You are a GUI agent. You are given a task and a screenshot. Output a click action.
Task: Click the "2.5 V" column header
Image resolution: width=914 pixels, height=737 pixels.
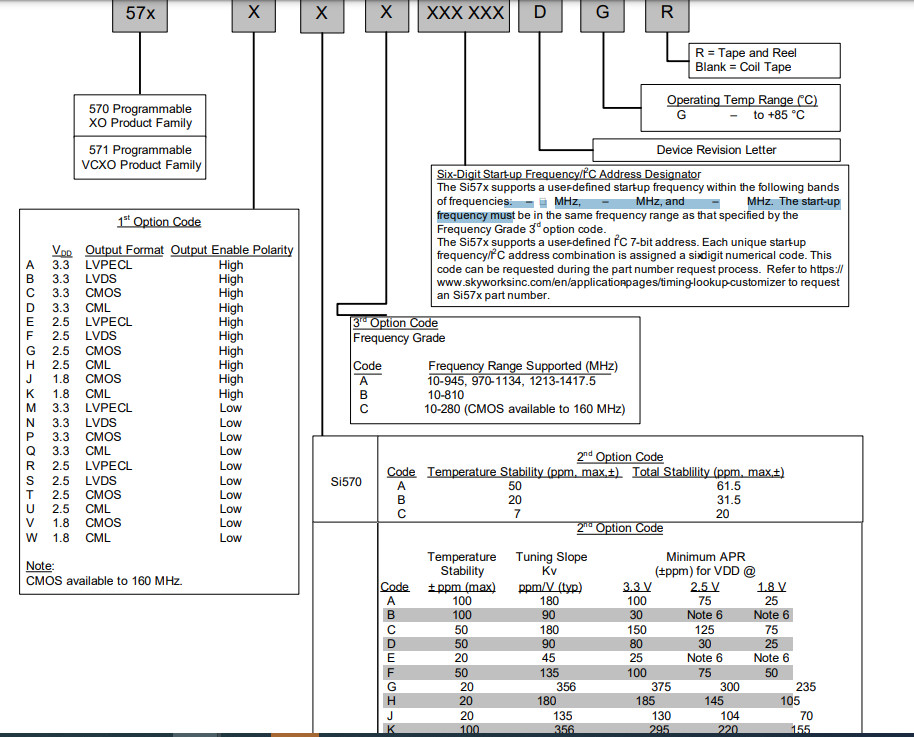[704, 587]
